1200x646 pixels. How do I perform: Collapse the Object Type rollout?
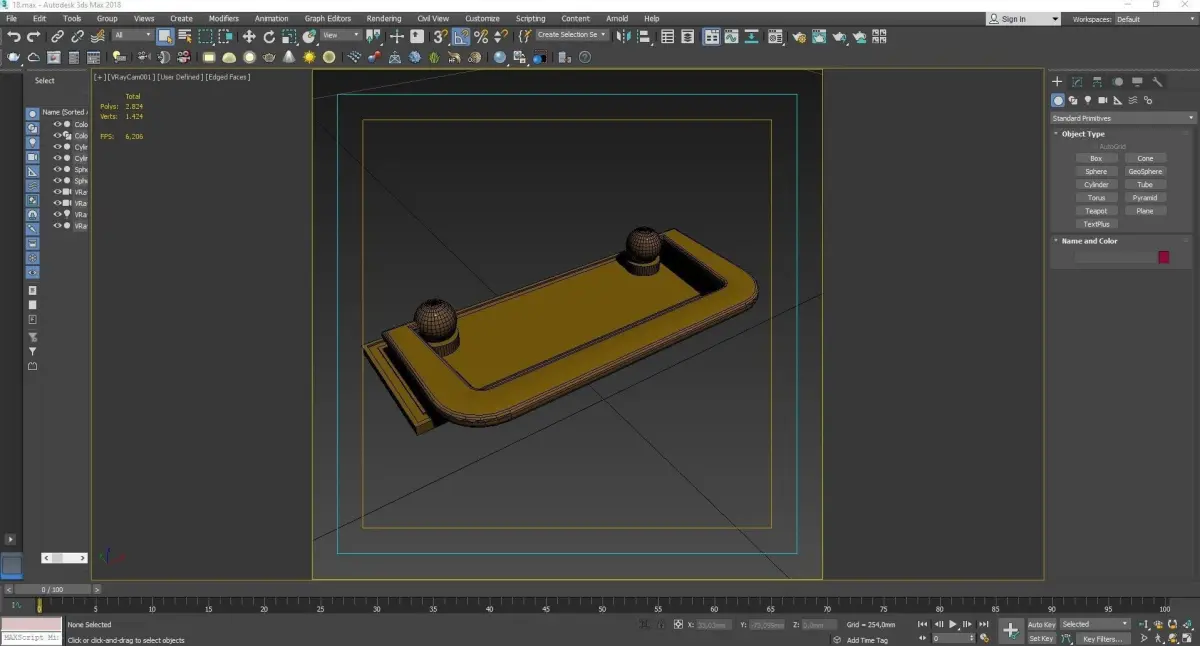pyautogui.click(x=1083, y=134)
